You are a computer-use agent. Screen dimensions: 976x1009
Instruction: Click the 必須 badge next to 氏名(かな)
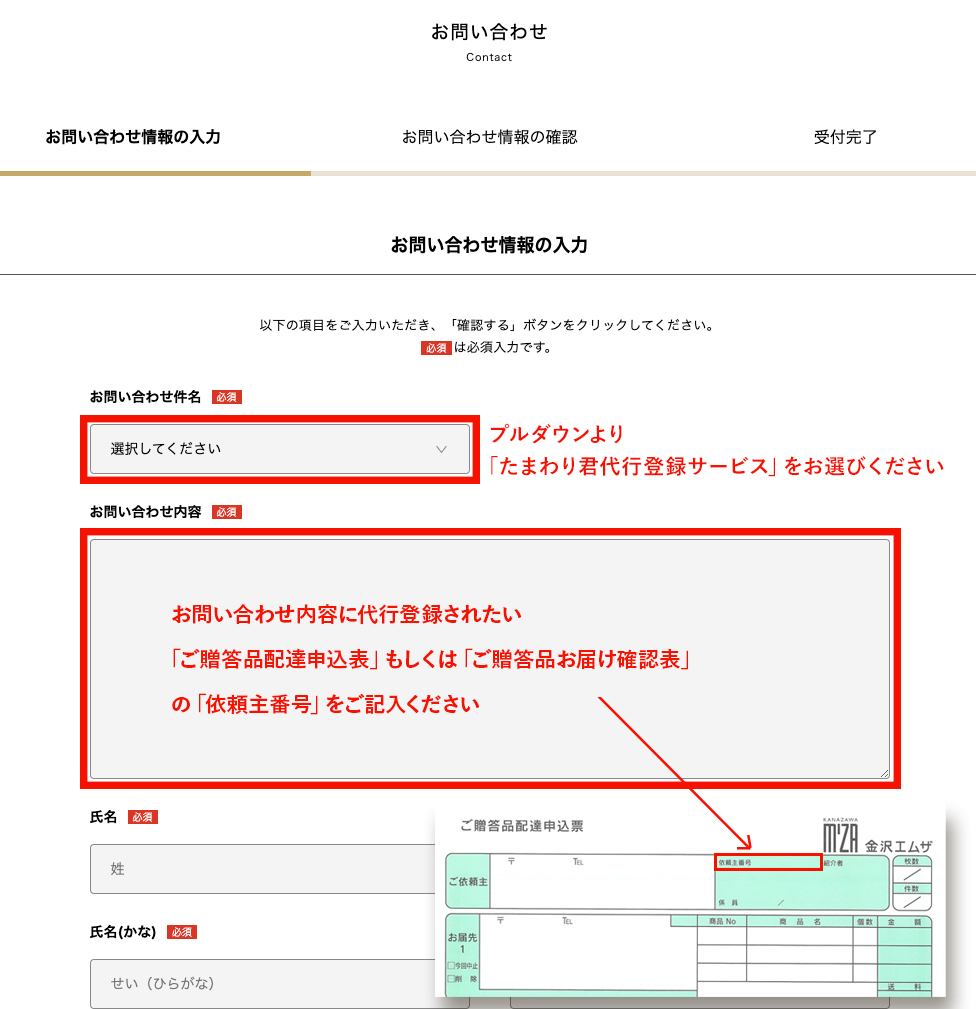pyautogui.click(x=181, y=932)
